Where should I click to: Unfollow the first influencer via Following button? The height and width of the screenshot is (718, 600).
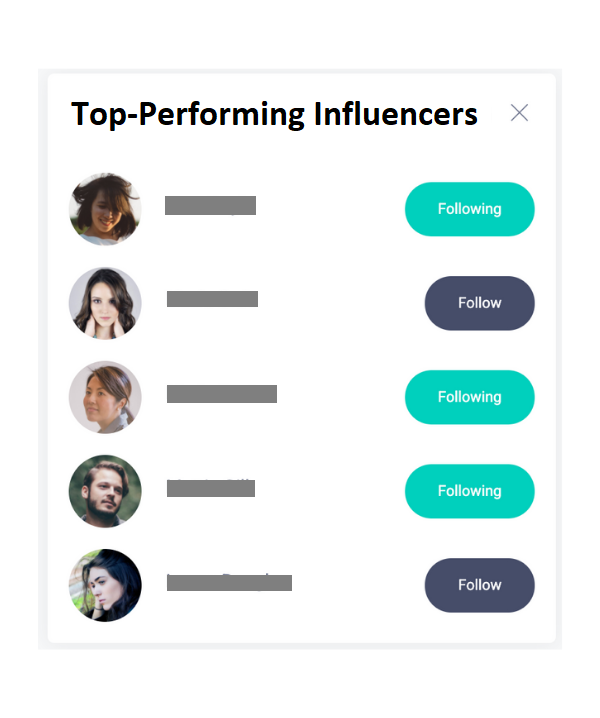point(469,209)
